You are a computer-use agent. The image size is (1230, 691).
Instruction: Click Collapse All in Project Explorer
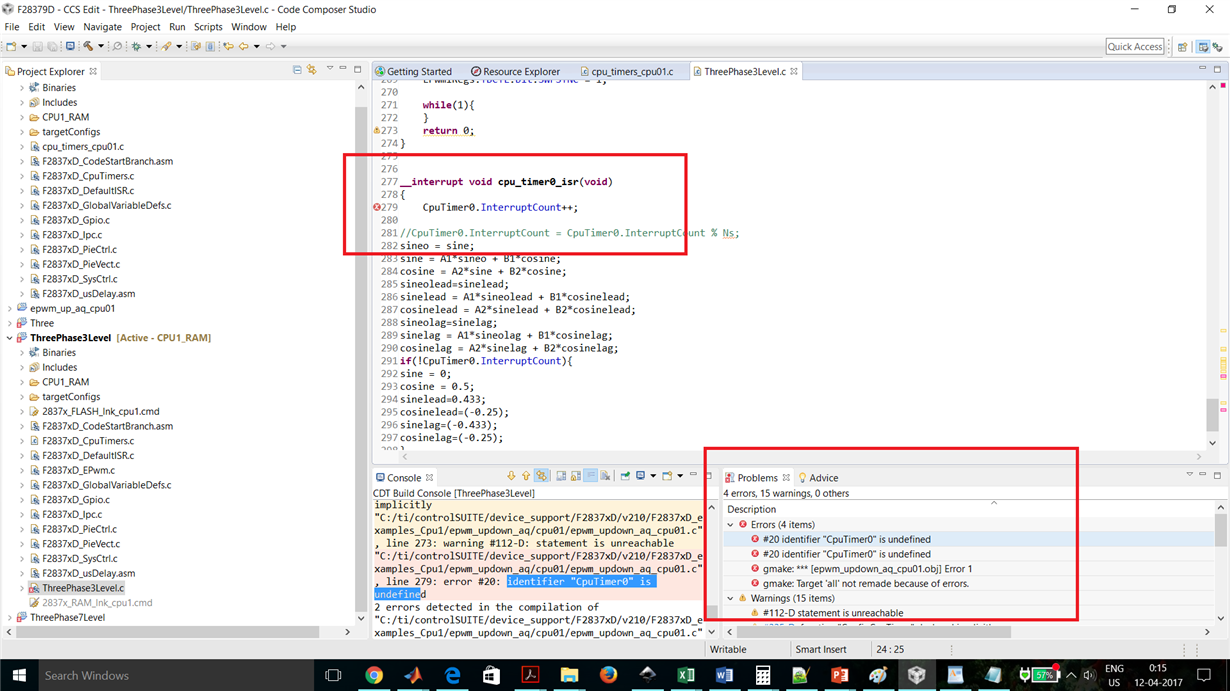pos(297,70)
